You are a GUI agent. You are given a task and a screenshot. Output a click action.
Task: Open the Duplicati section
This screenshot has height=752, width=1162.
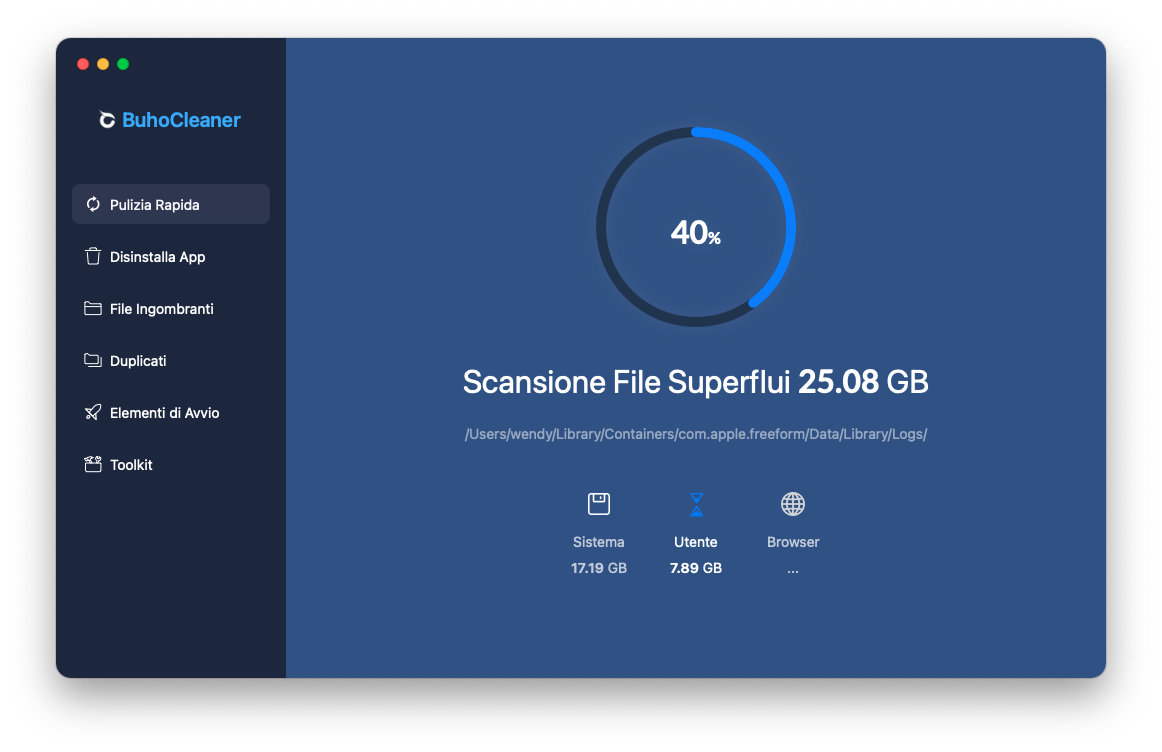coord(171,360)
